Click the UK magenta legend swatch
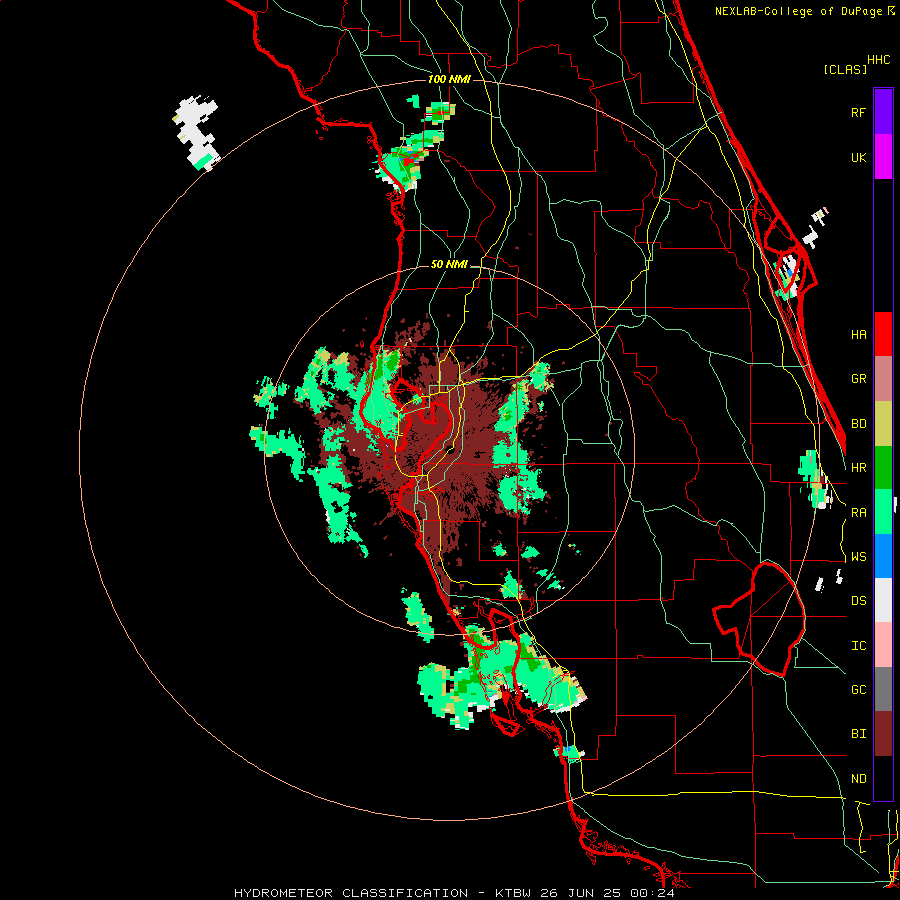Image resolution: width=900 pixels, height=900 pixels. [x=883, y=157]
